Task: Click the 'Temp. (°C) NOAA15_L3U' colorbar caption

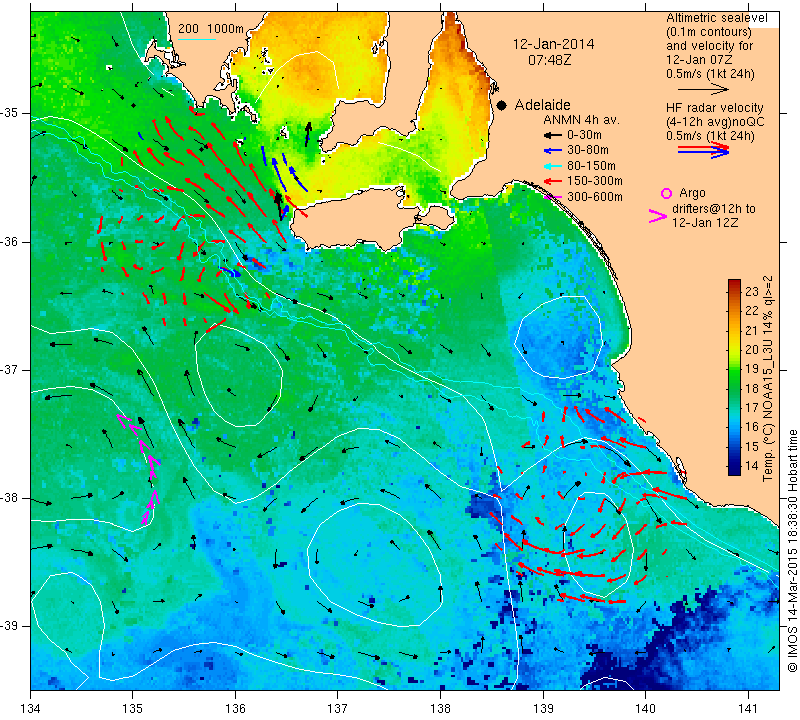Action: 767,378
